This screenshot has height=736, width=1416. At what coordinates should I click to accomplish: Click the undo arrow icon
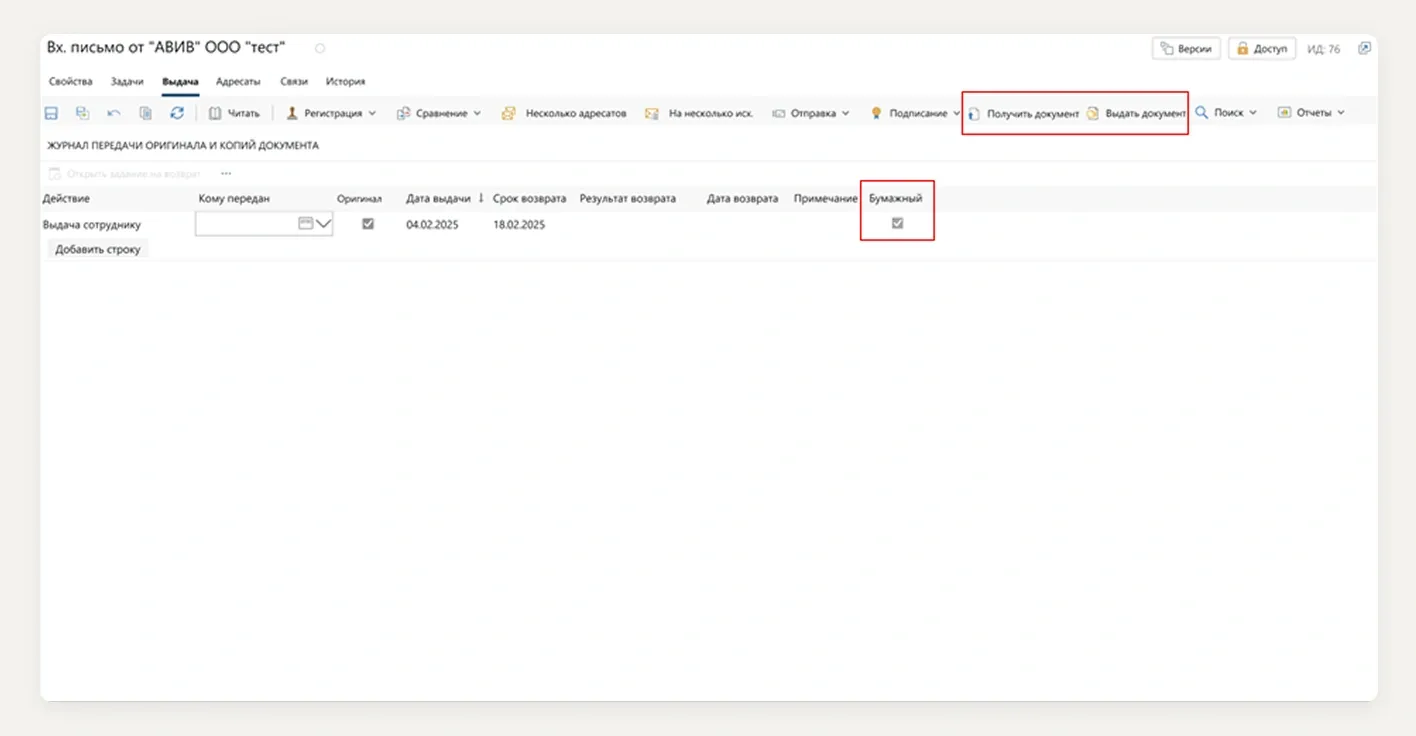[x=114, y=113]
